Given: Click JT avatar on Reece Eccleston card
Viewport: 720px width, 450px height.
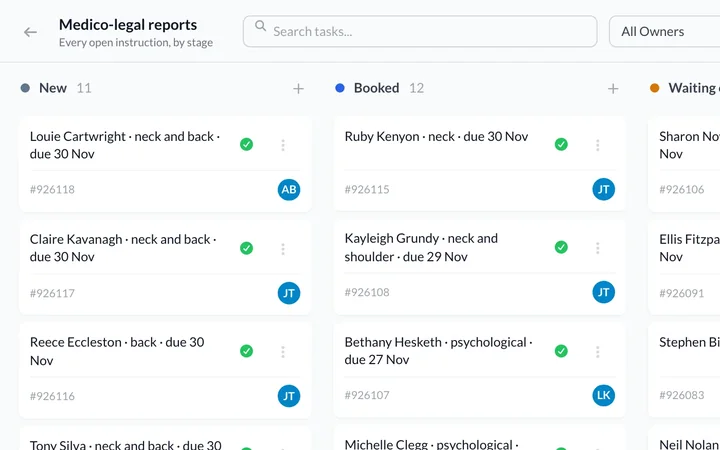Looking at the screenshot, I should 289,396.
